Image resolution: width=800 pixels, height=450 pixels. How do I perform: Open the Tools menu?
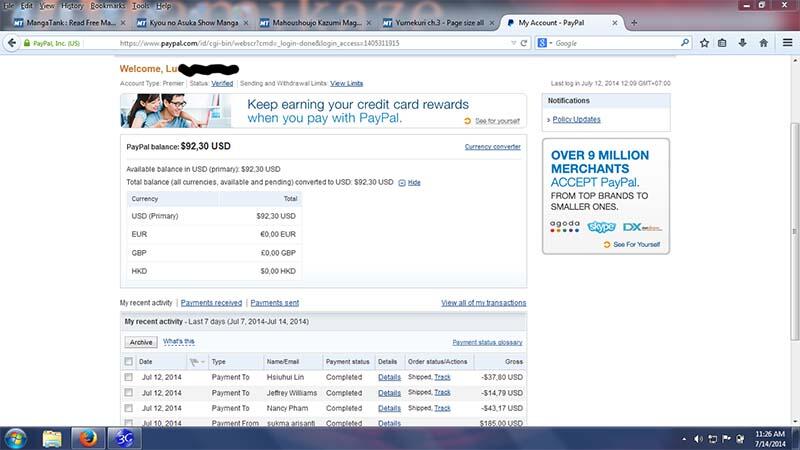click(x=140, y=6)
